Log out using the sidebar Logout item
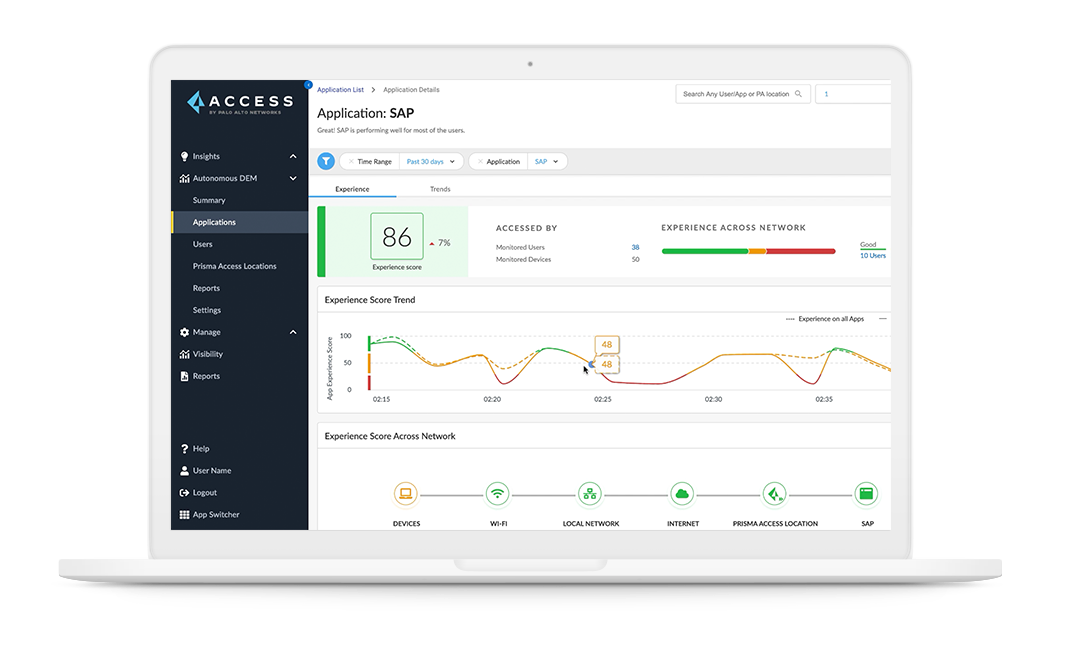The image size is (1081, 664). click(x=204, y=493)
